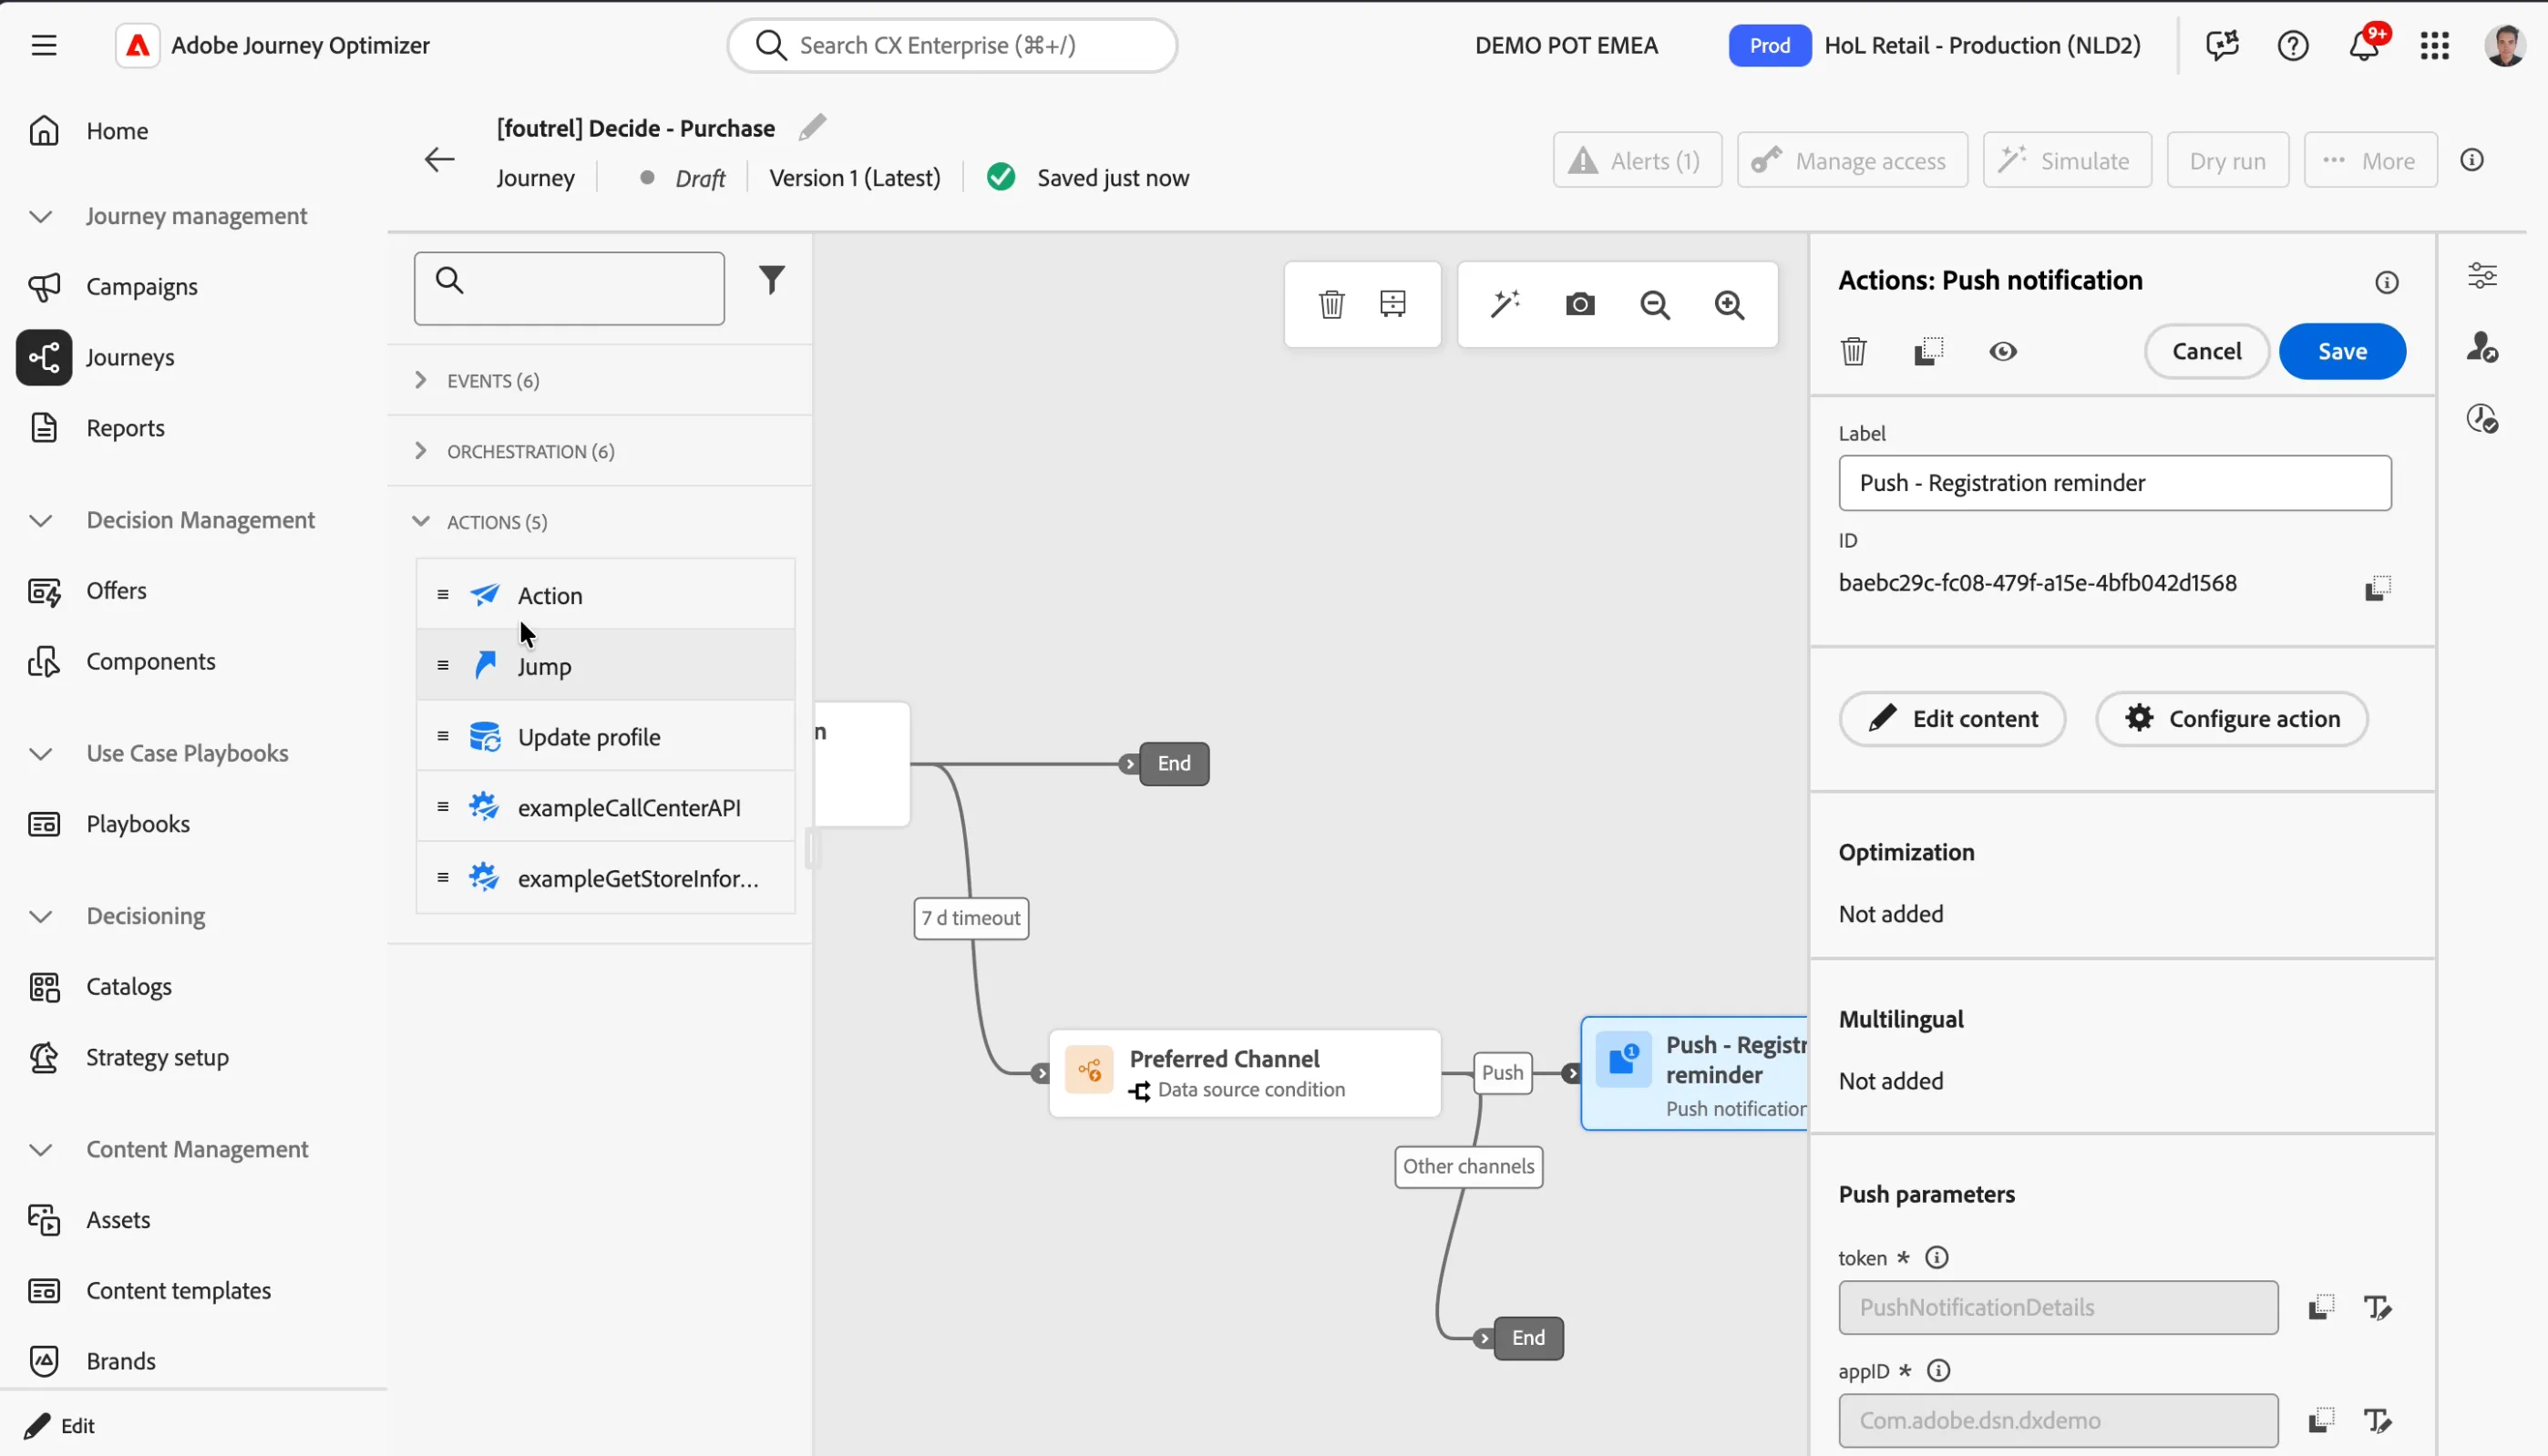Open the help question mark menu
Image resolution: width=2548 pixels, height=1456 pixels.
tap(2292, 46)
